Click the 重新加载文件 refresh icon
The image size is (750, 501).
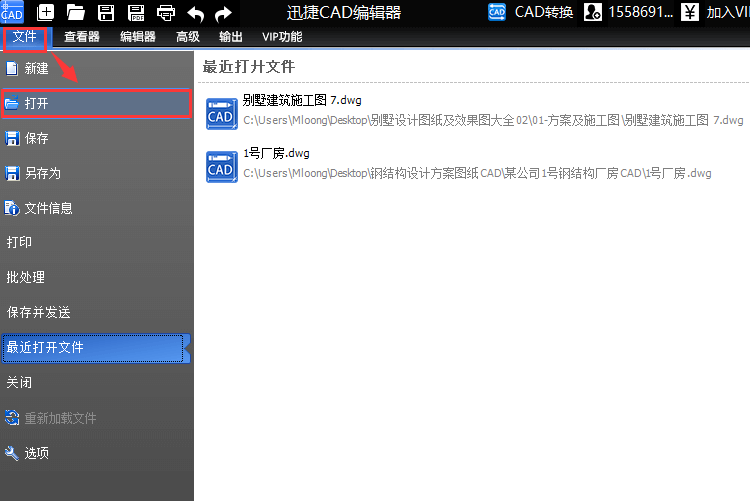click(x=12, y=418)
